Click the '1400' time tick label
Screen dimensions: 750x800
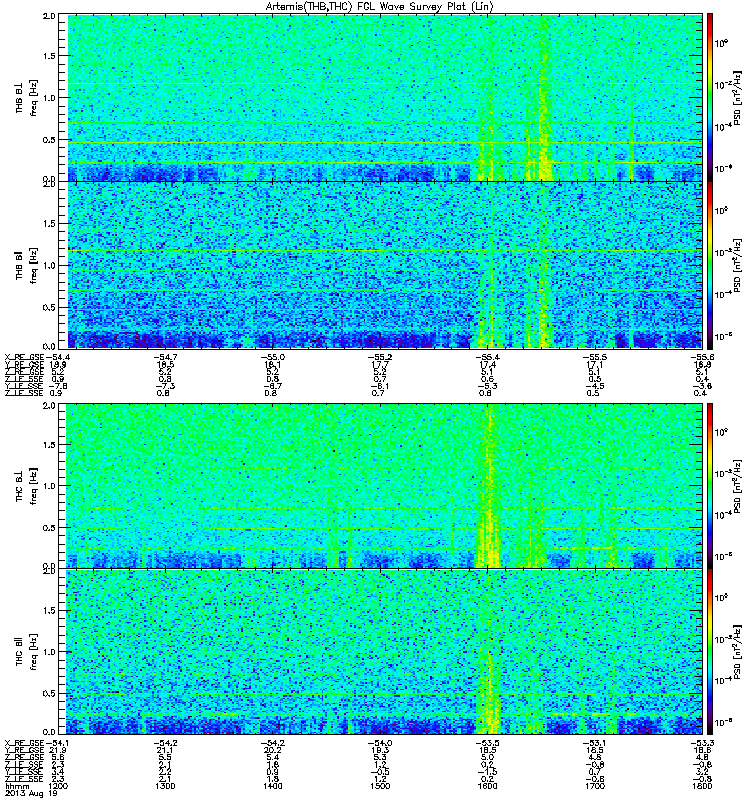coord(272,786)
